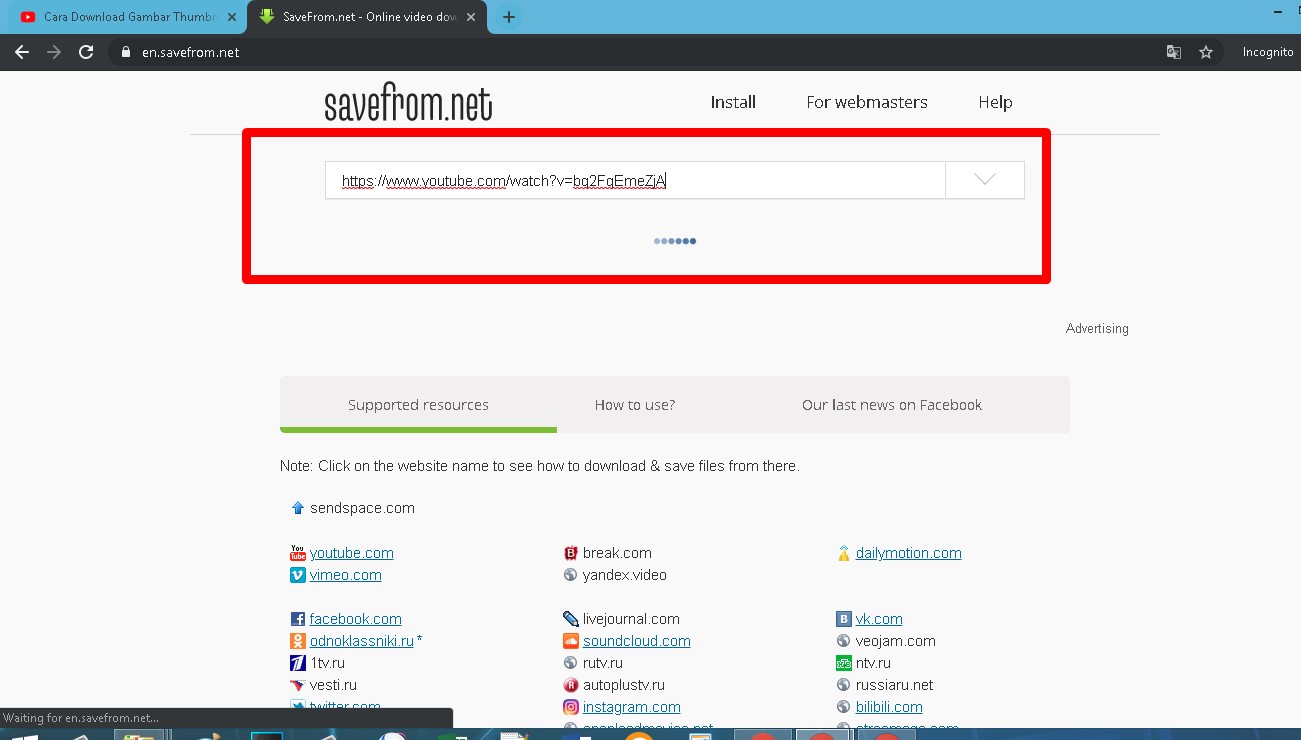The height and width of the screenshot is (740, 1301).
Task: Select the SaveFrom.net browser tab
Action: click(368, 17)
